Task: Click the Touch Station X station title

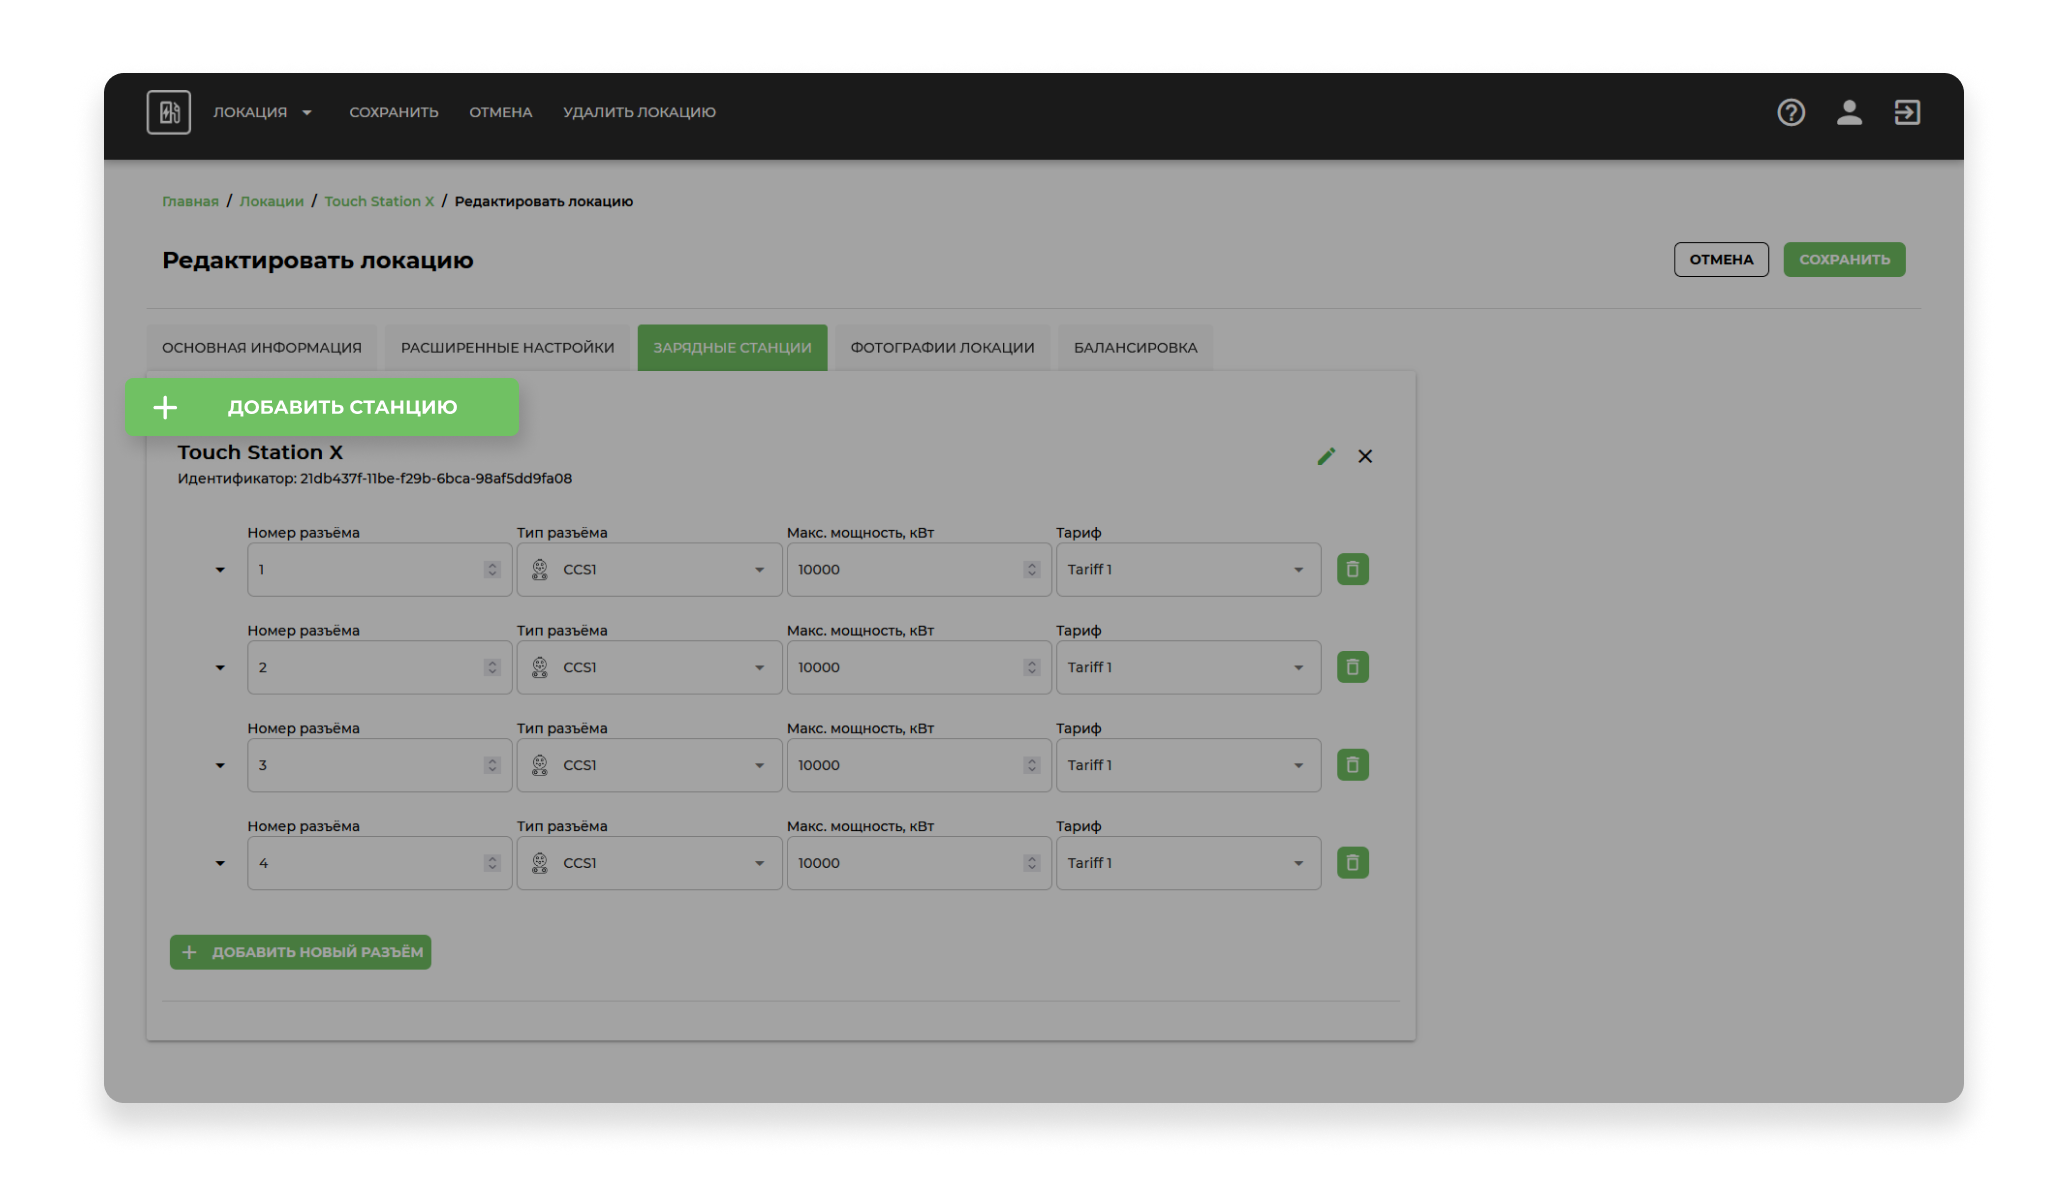Action: pos(260,453)
